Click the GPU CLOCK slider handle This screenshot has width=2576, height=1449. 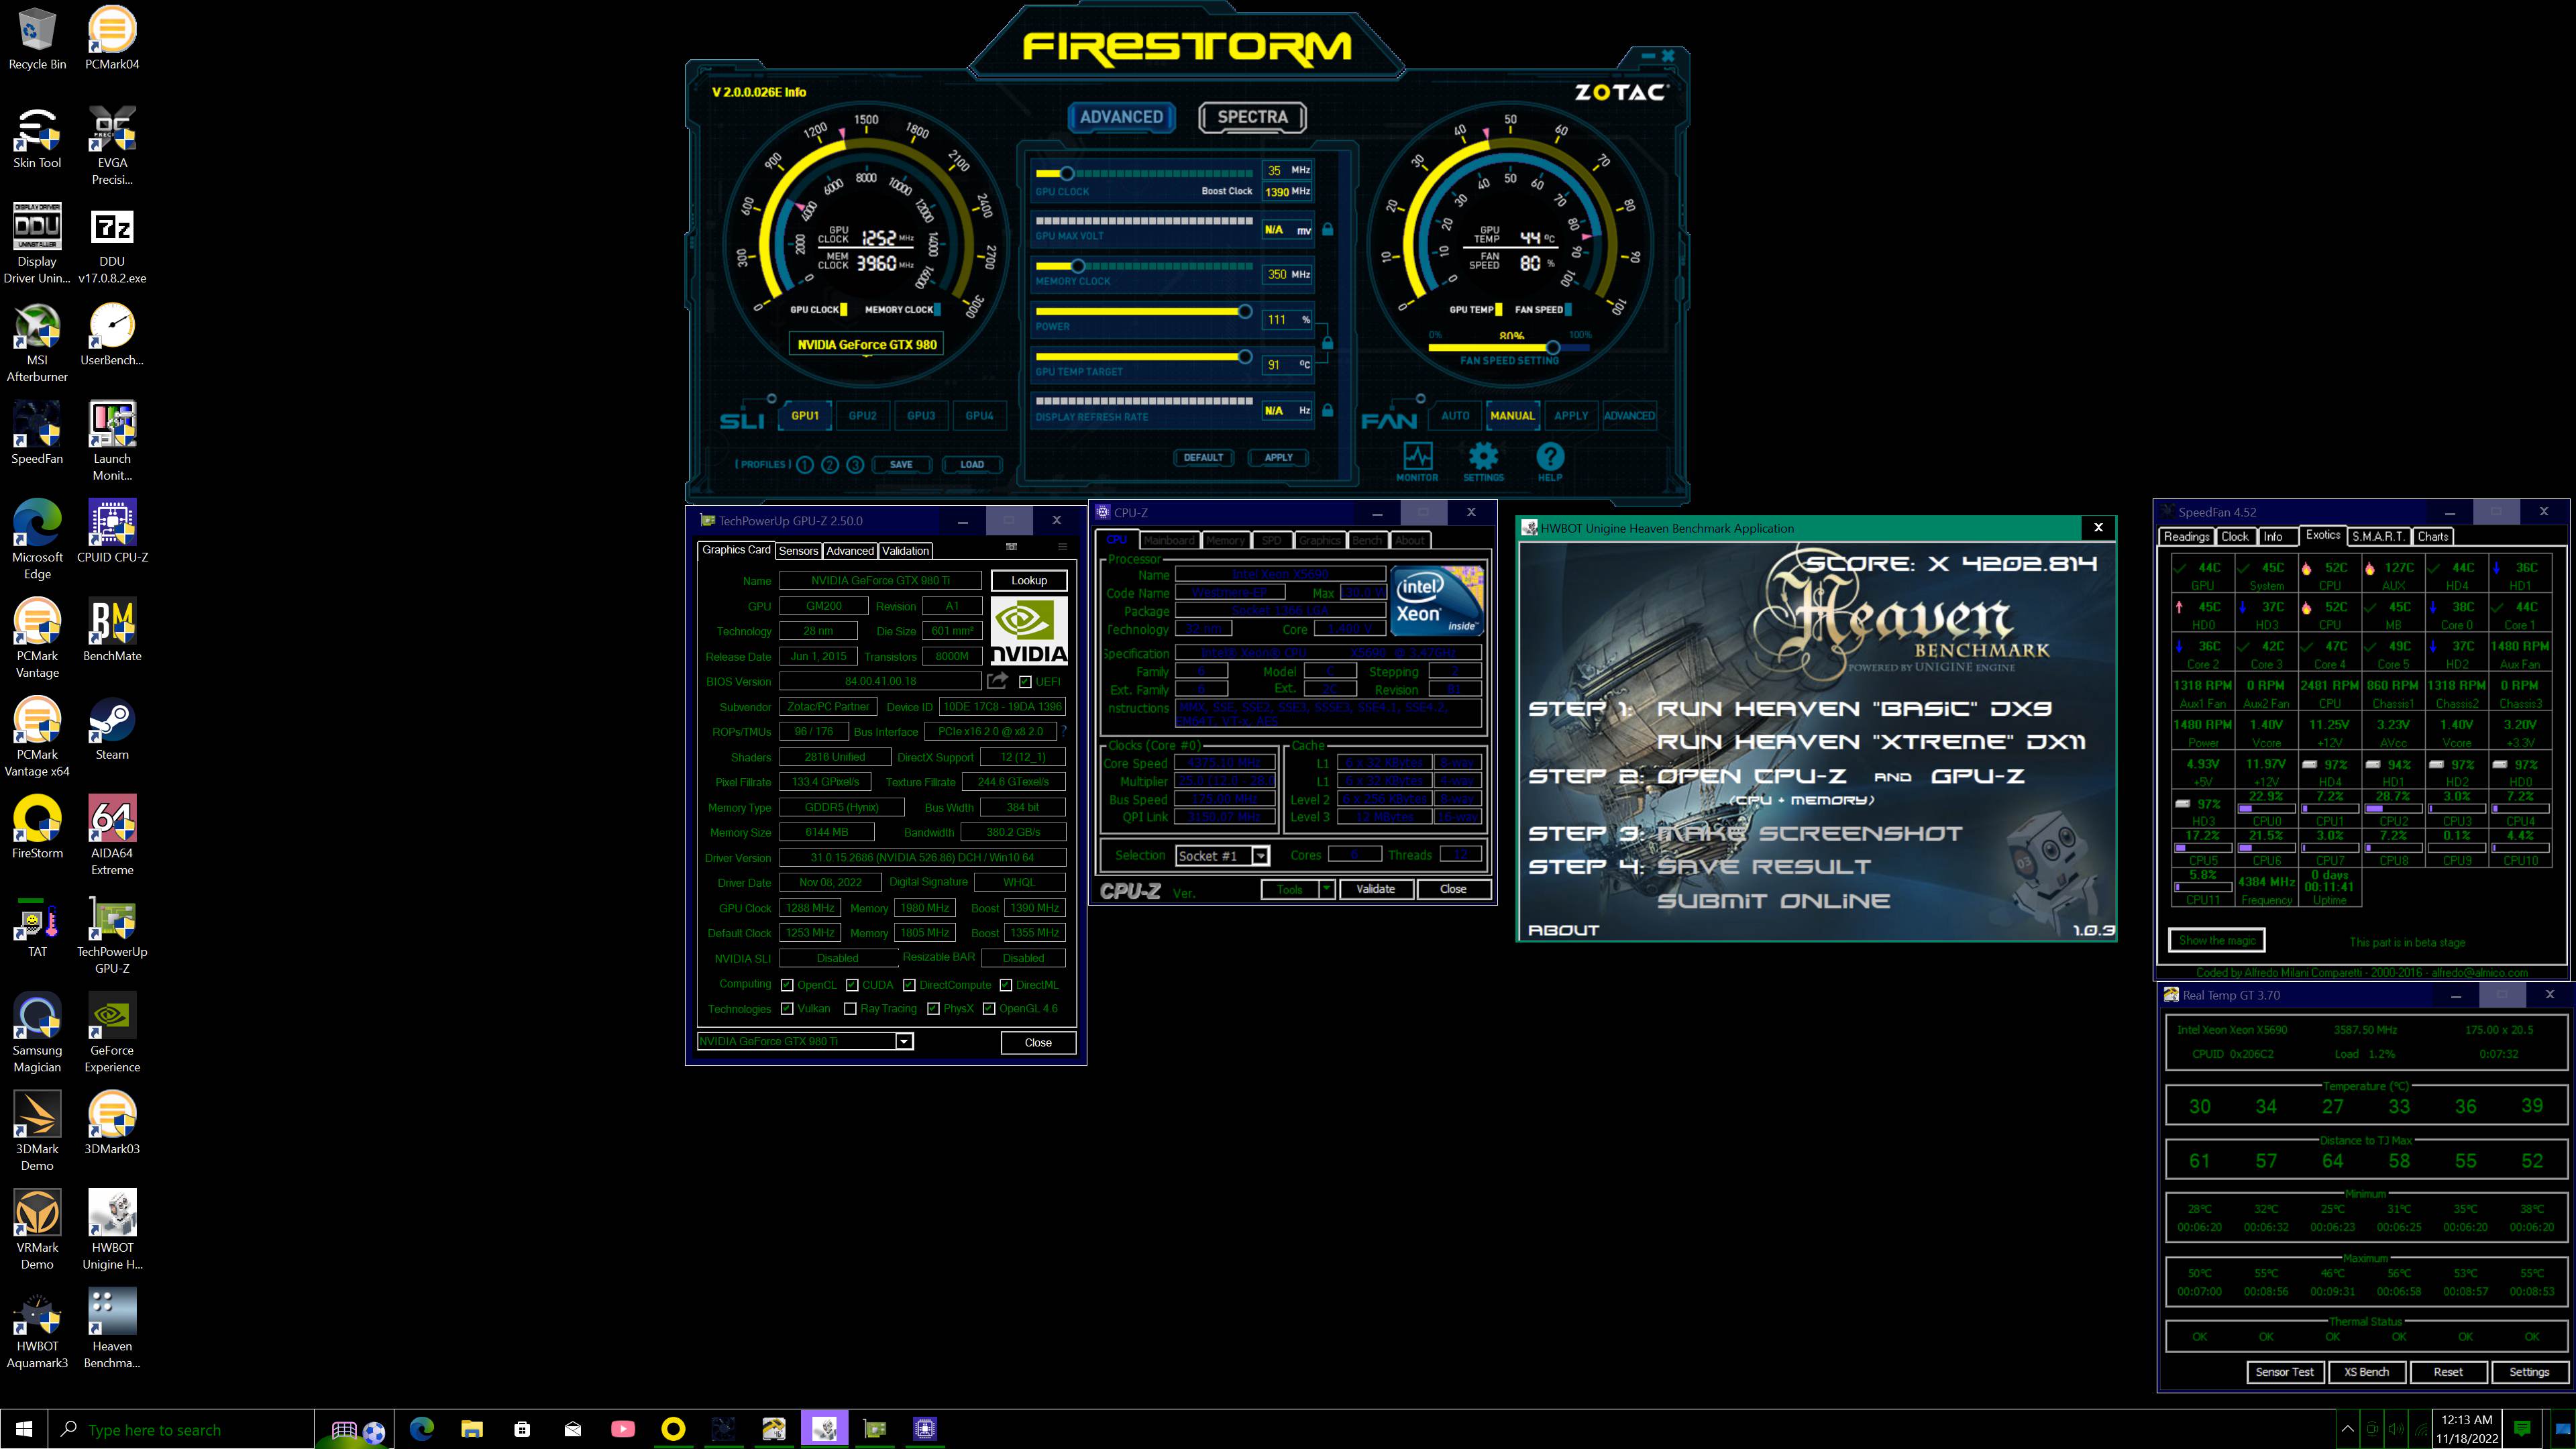pos(1066,173)
